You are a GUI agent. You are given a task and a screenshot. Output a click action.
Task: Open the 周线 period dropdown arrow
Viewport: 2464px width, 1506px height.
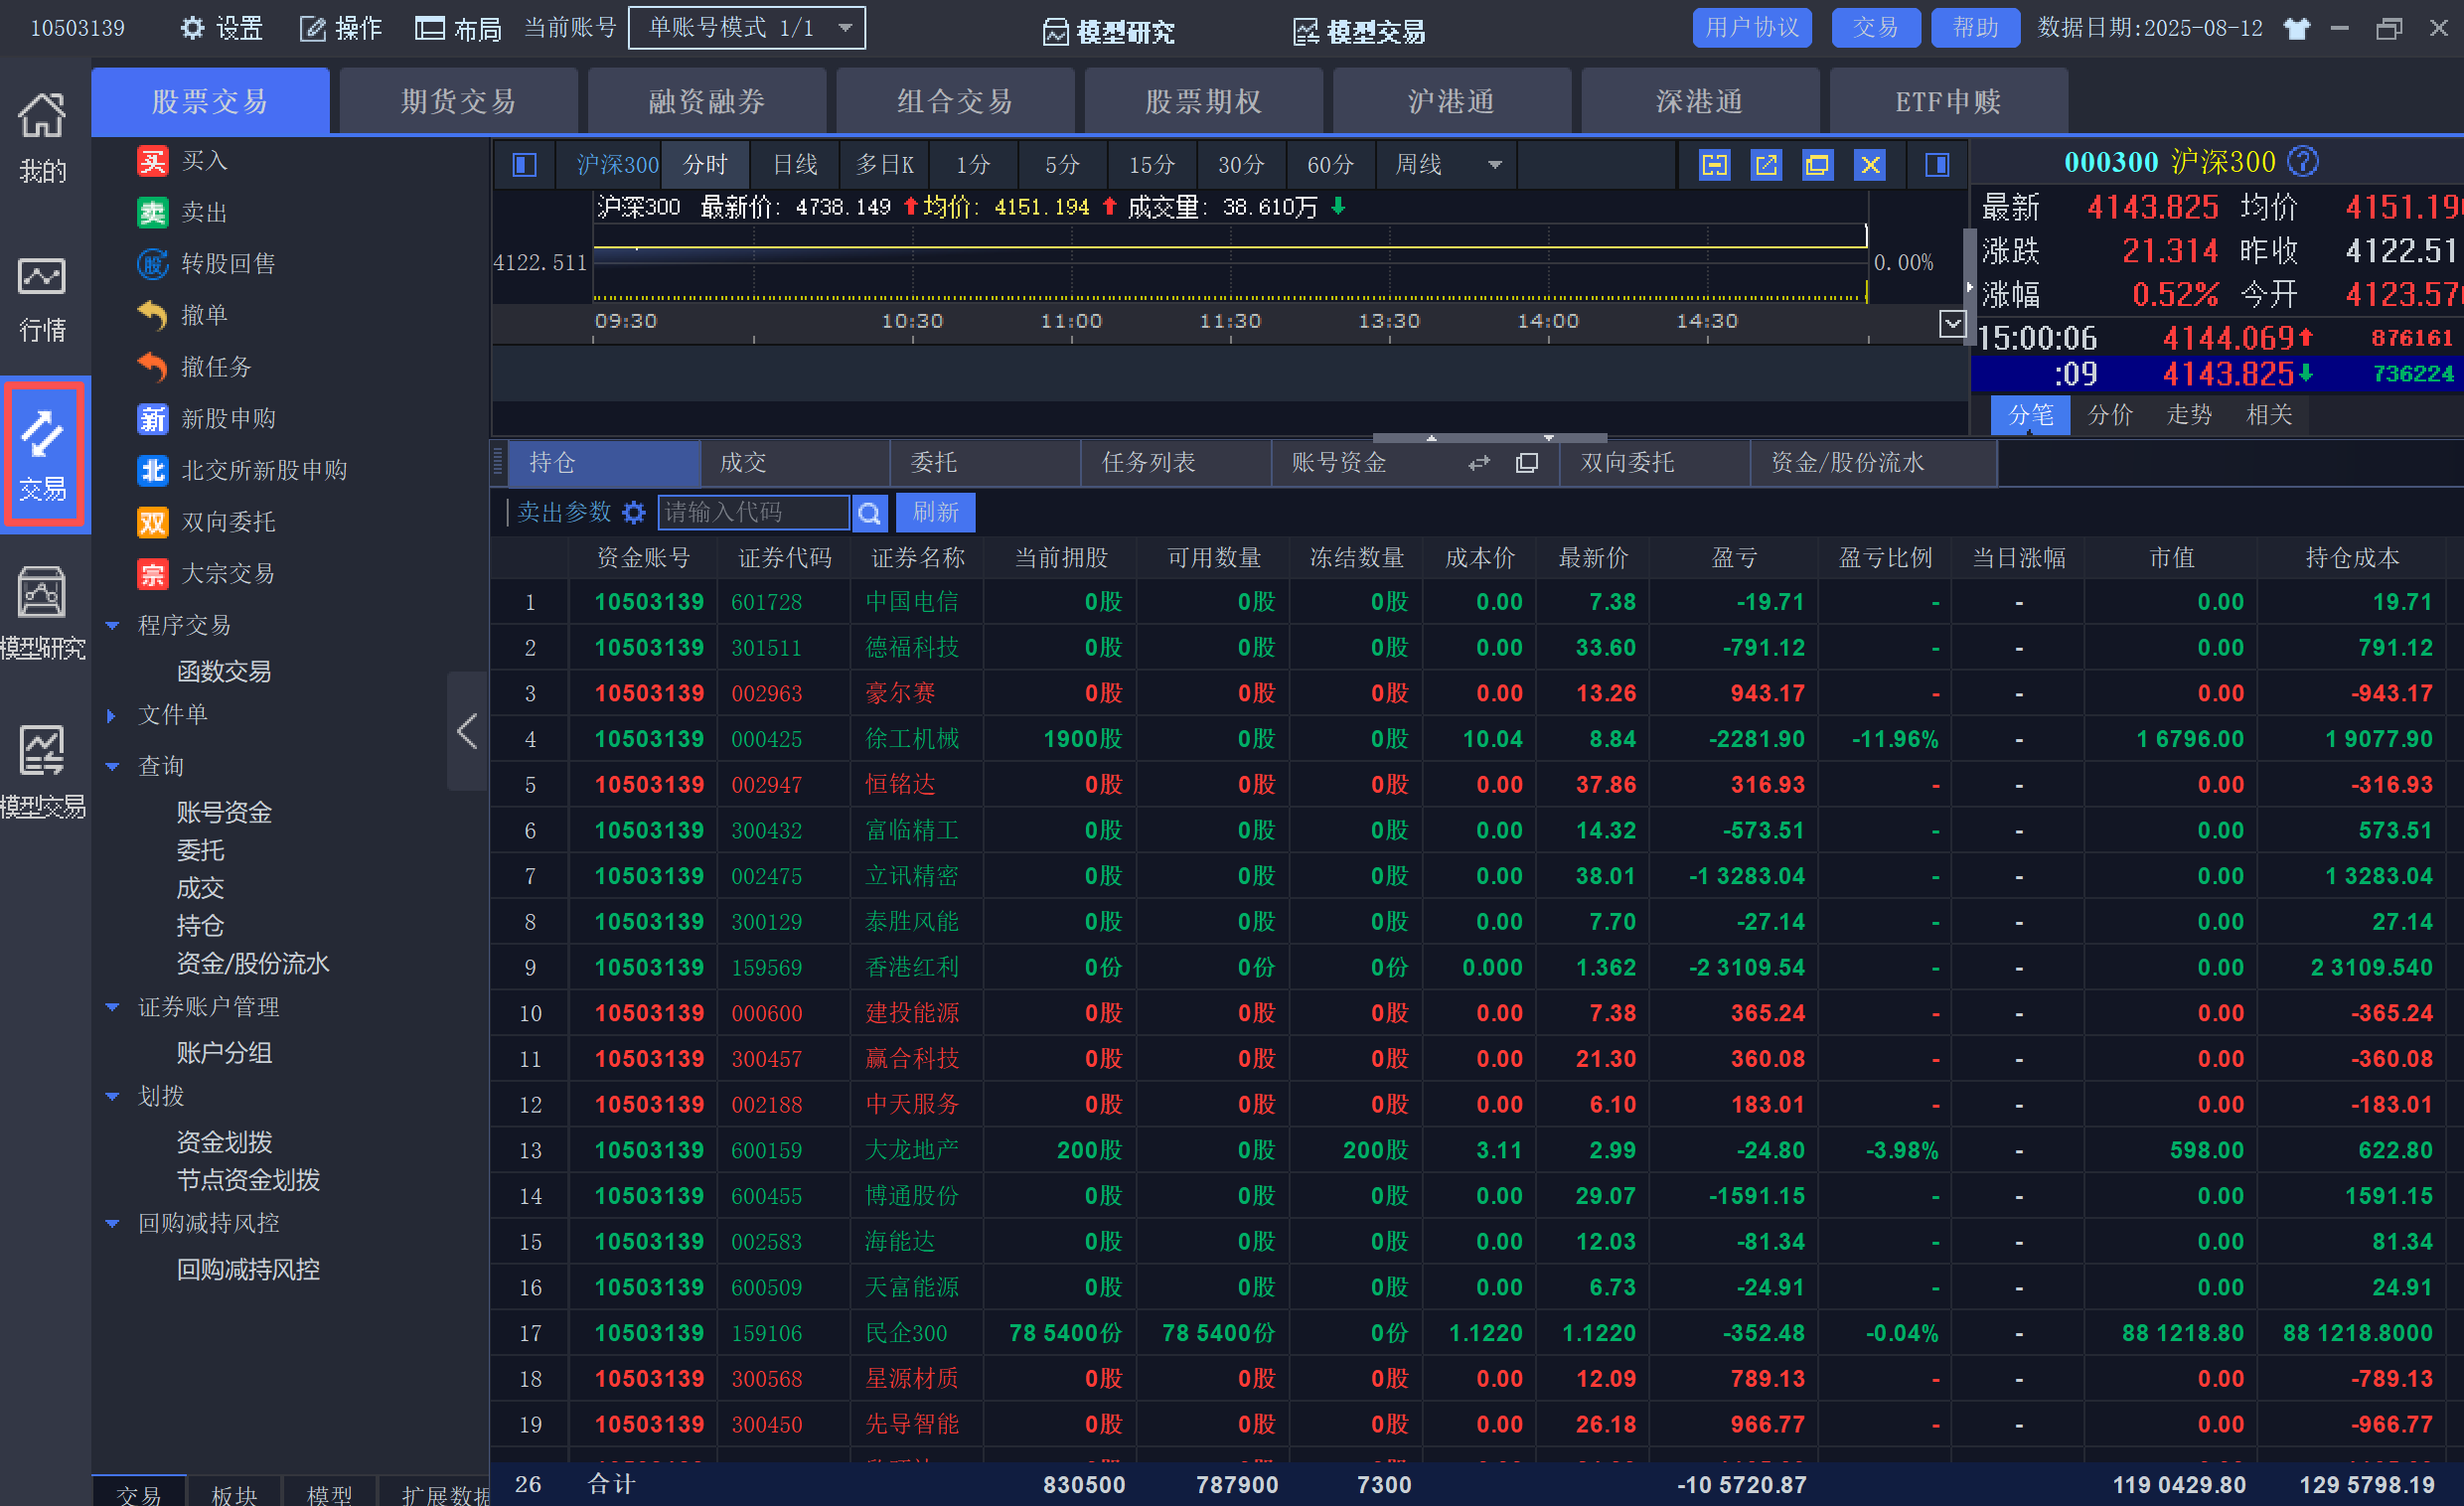click(x=1495, y=165)
